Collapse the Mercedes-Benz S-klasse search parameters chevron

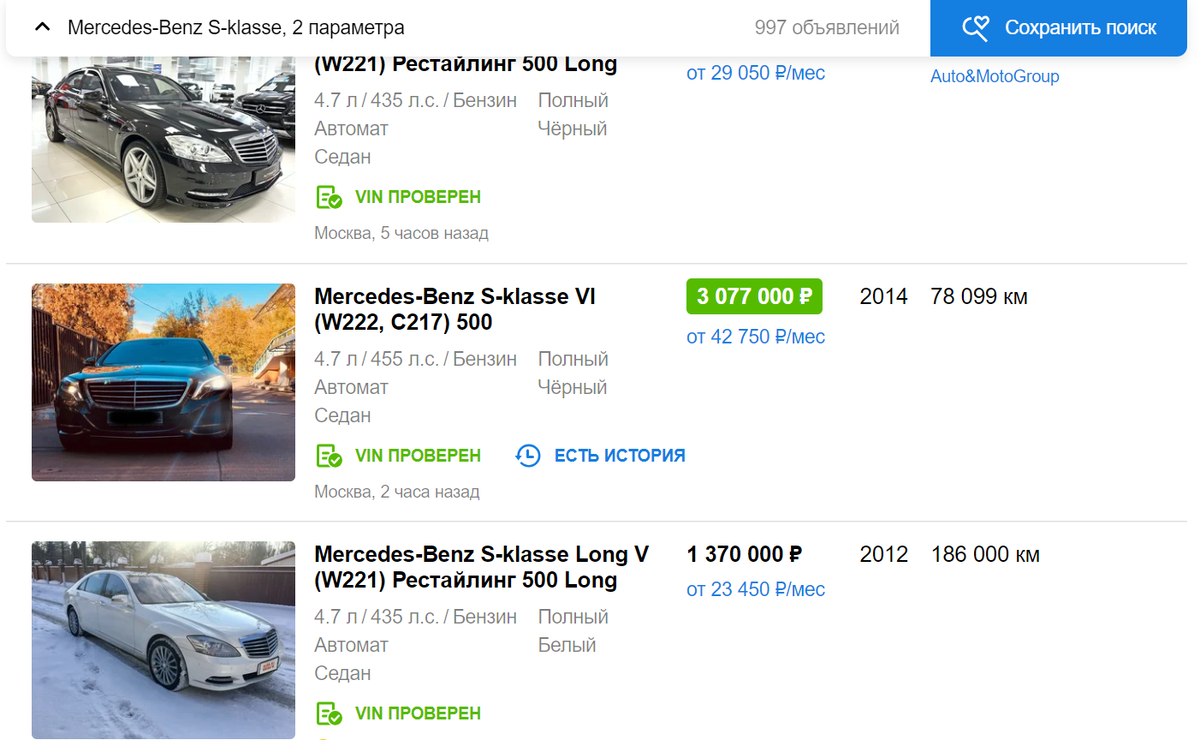(42, 27)
